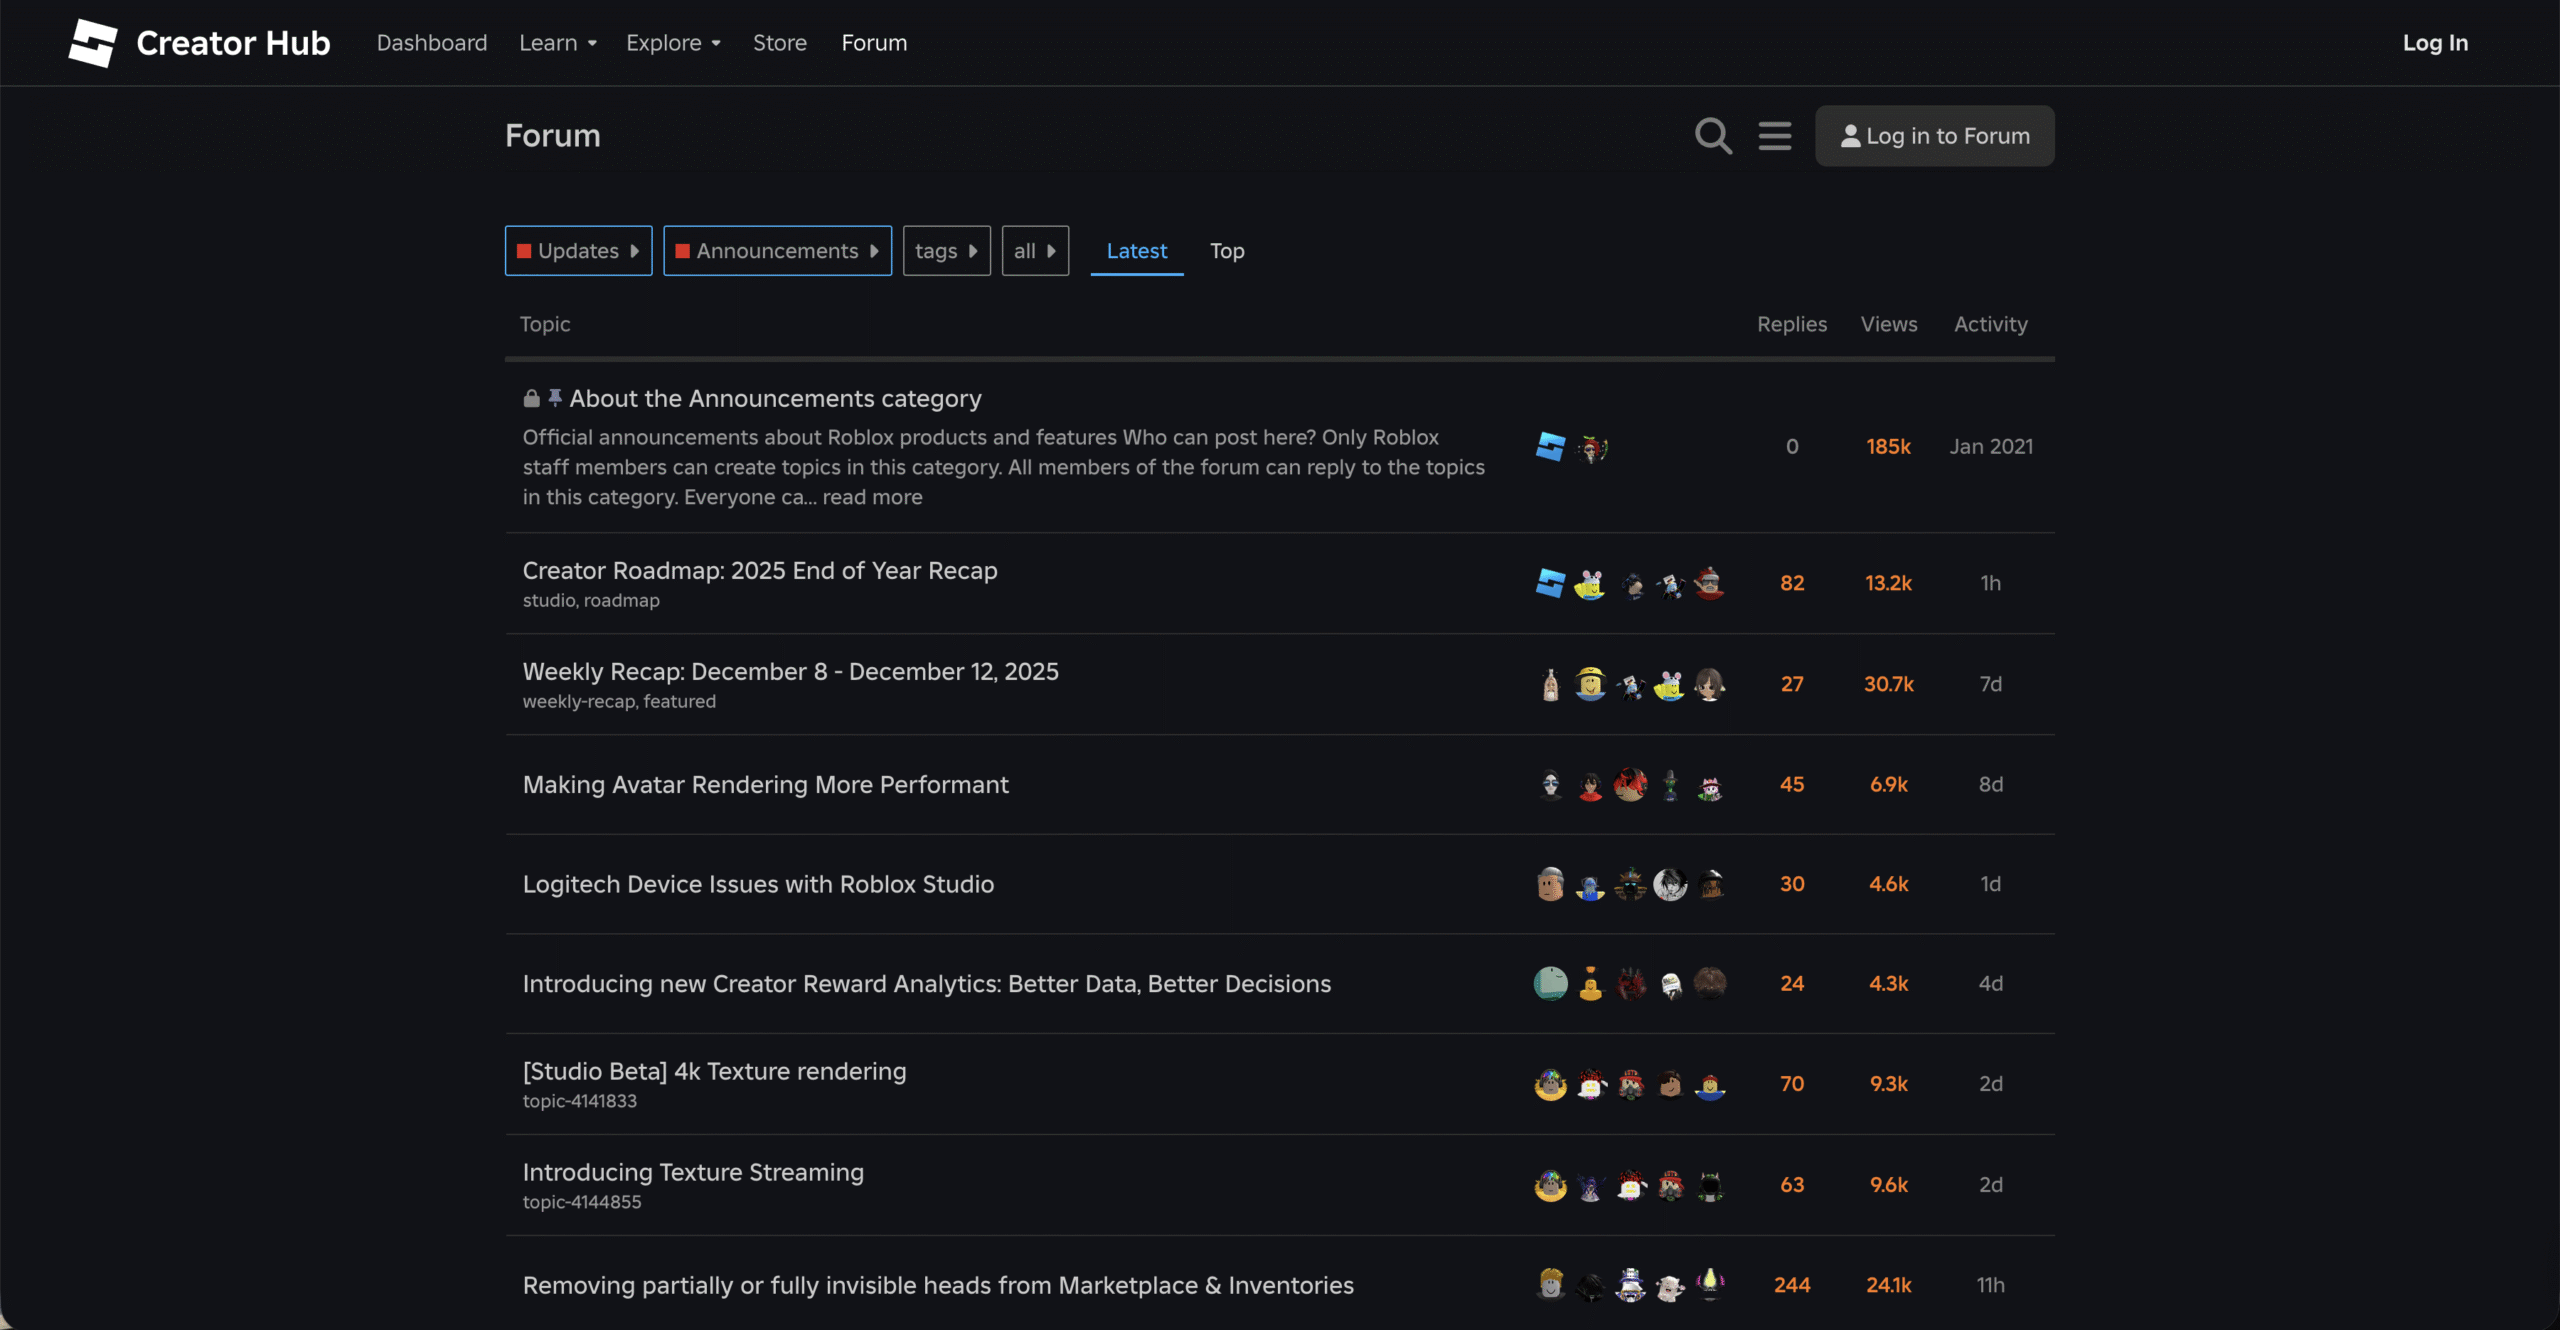Open [Studio Beta] 4k Texture rendering topic
2560x1330 pixels.
[714, 1071]
